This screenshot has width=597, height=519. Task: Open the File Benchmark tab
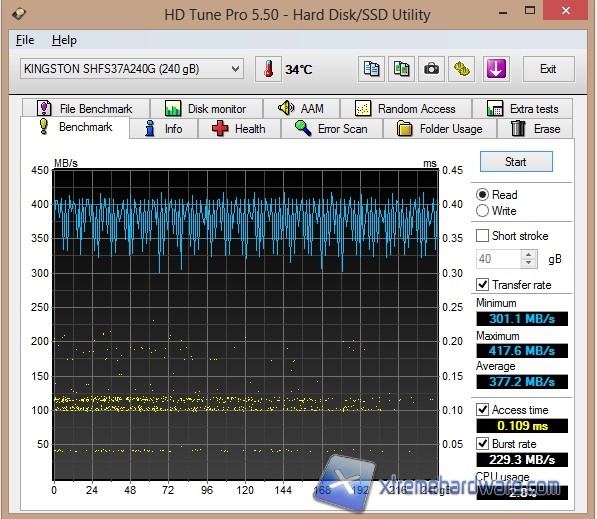pyautogui.click(x=86, y=109)
